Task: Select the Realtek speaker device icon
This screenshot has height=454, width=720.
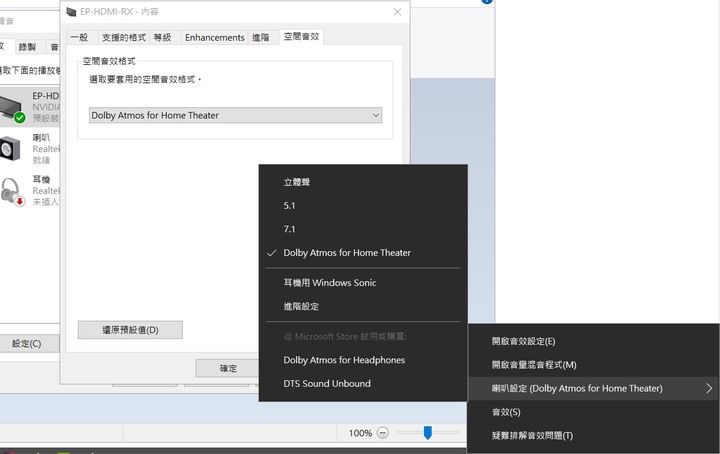Action: pos(11,149)
